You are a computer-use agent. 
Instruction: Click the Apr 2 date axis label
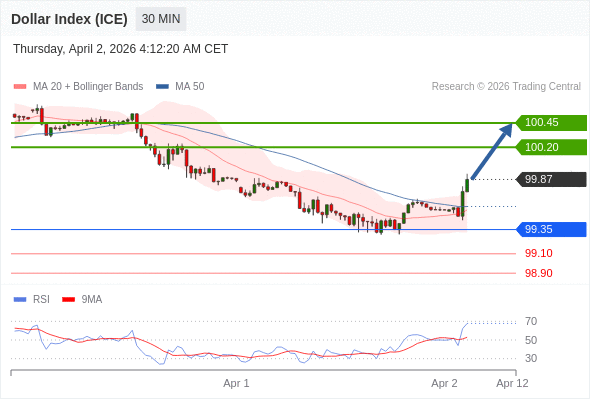point(444,383)
